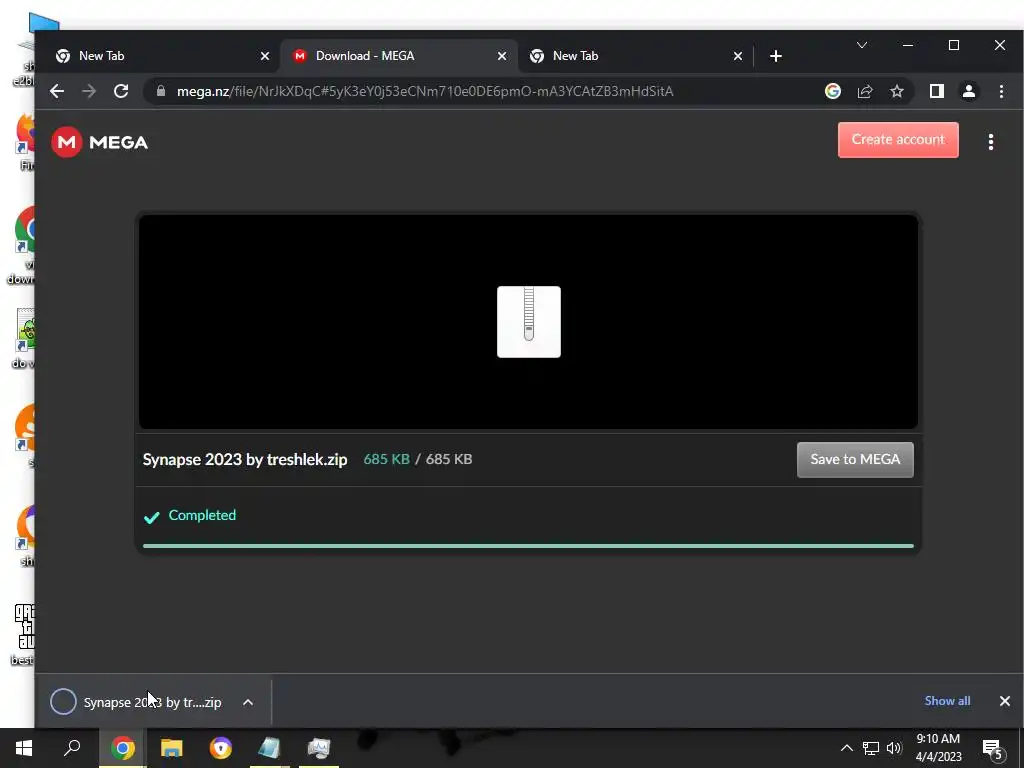Click the browser forward arrow
This screenshot has height=768, width=1024.
[89, 91]
